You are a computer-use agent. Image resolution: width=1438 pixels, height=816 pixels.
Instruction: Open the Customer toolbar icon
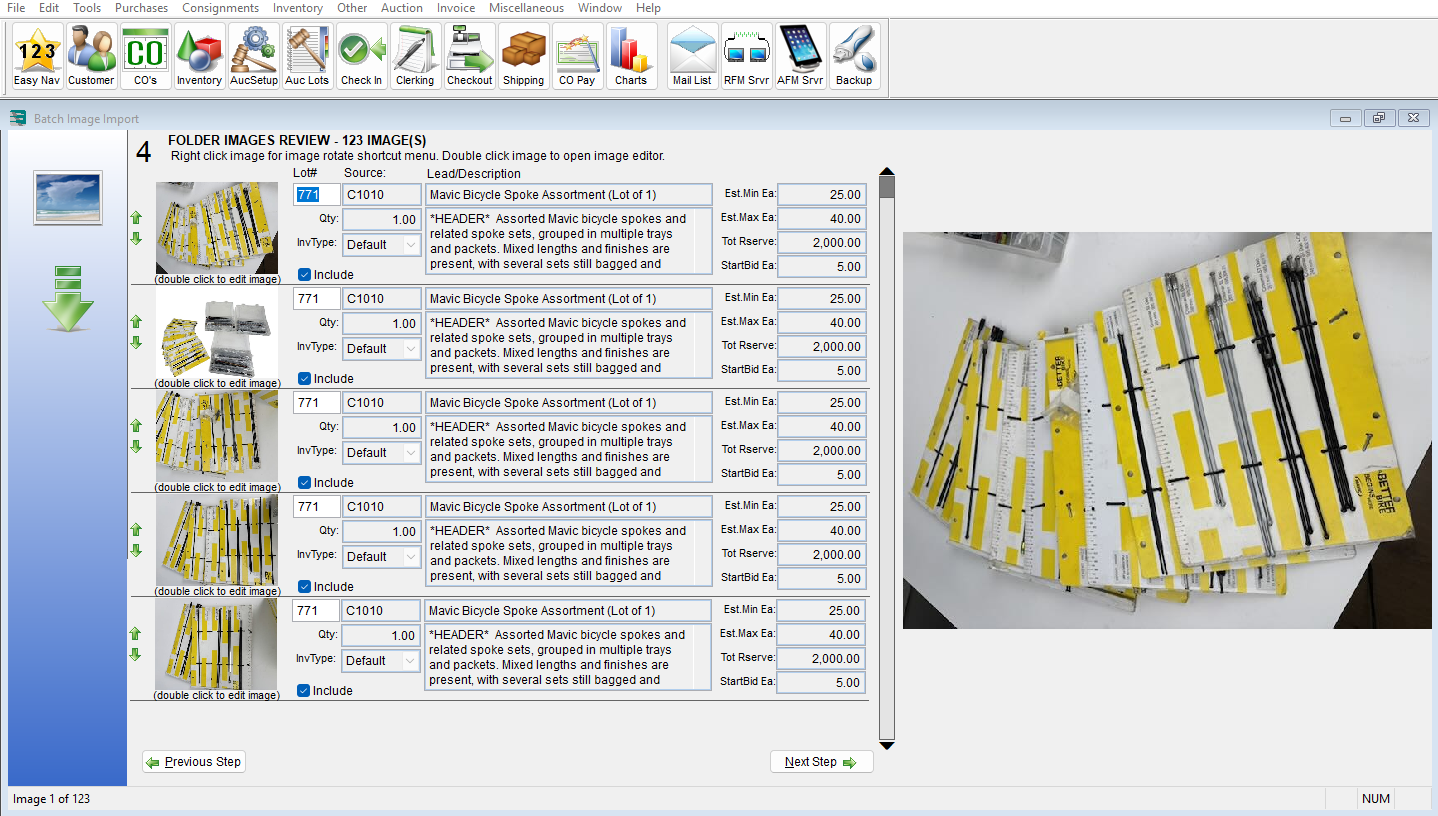[92, 57]
